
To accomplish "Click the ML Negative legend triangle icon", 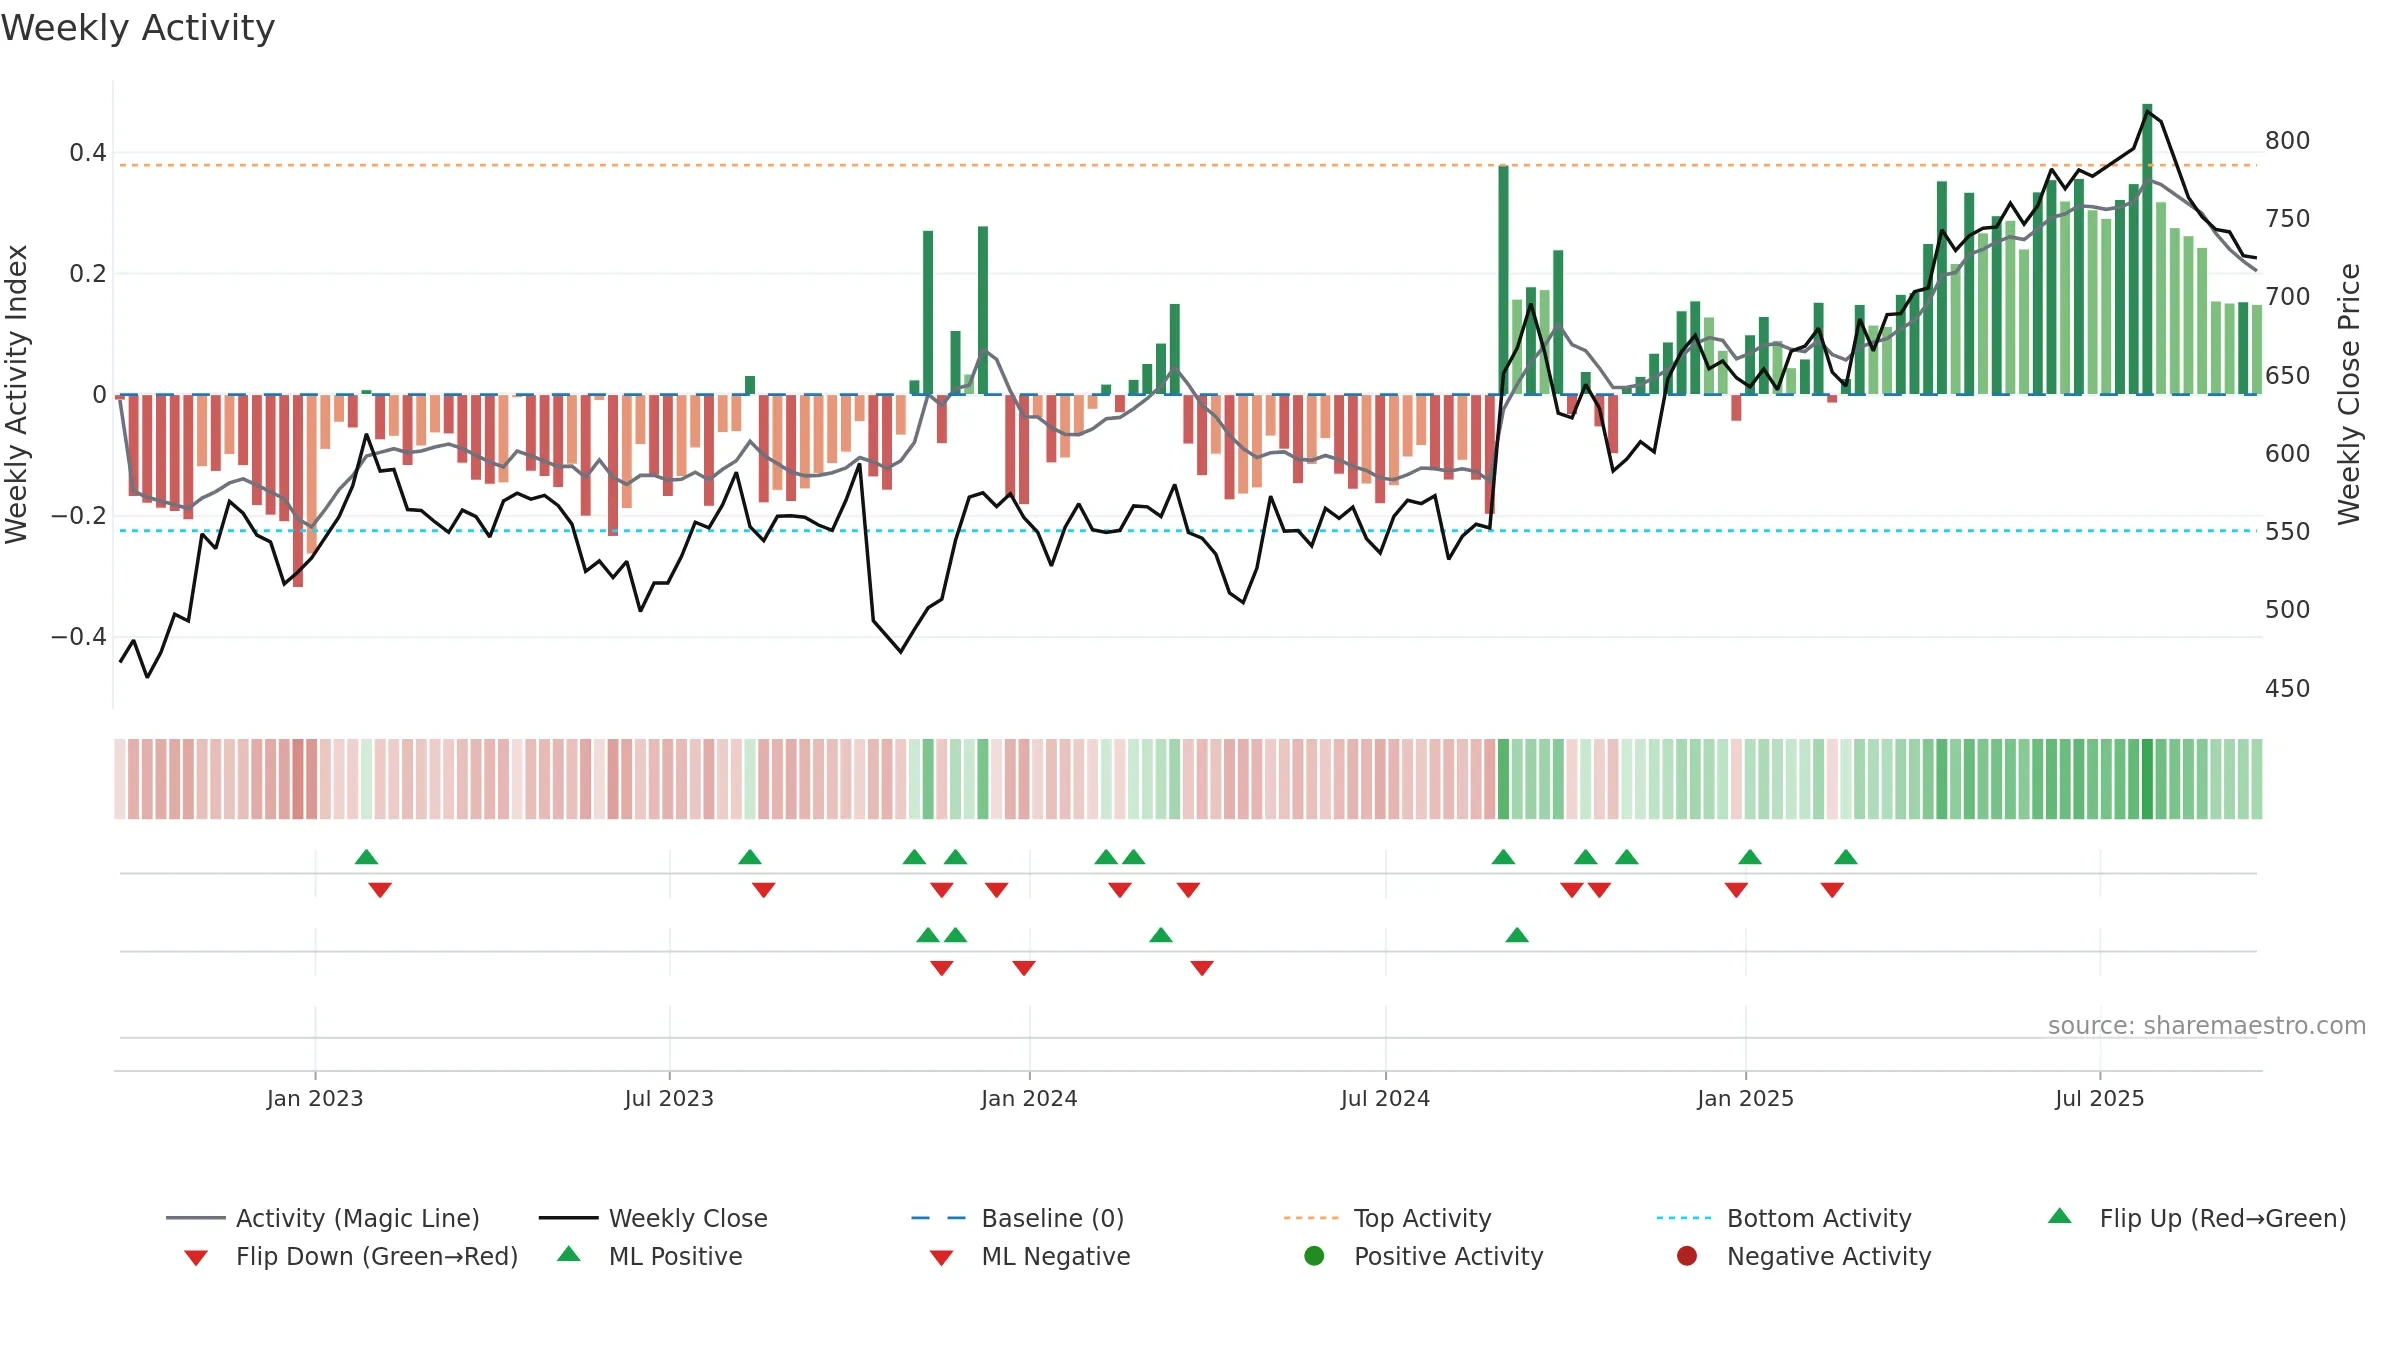I will point(942,1258).
